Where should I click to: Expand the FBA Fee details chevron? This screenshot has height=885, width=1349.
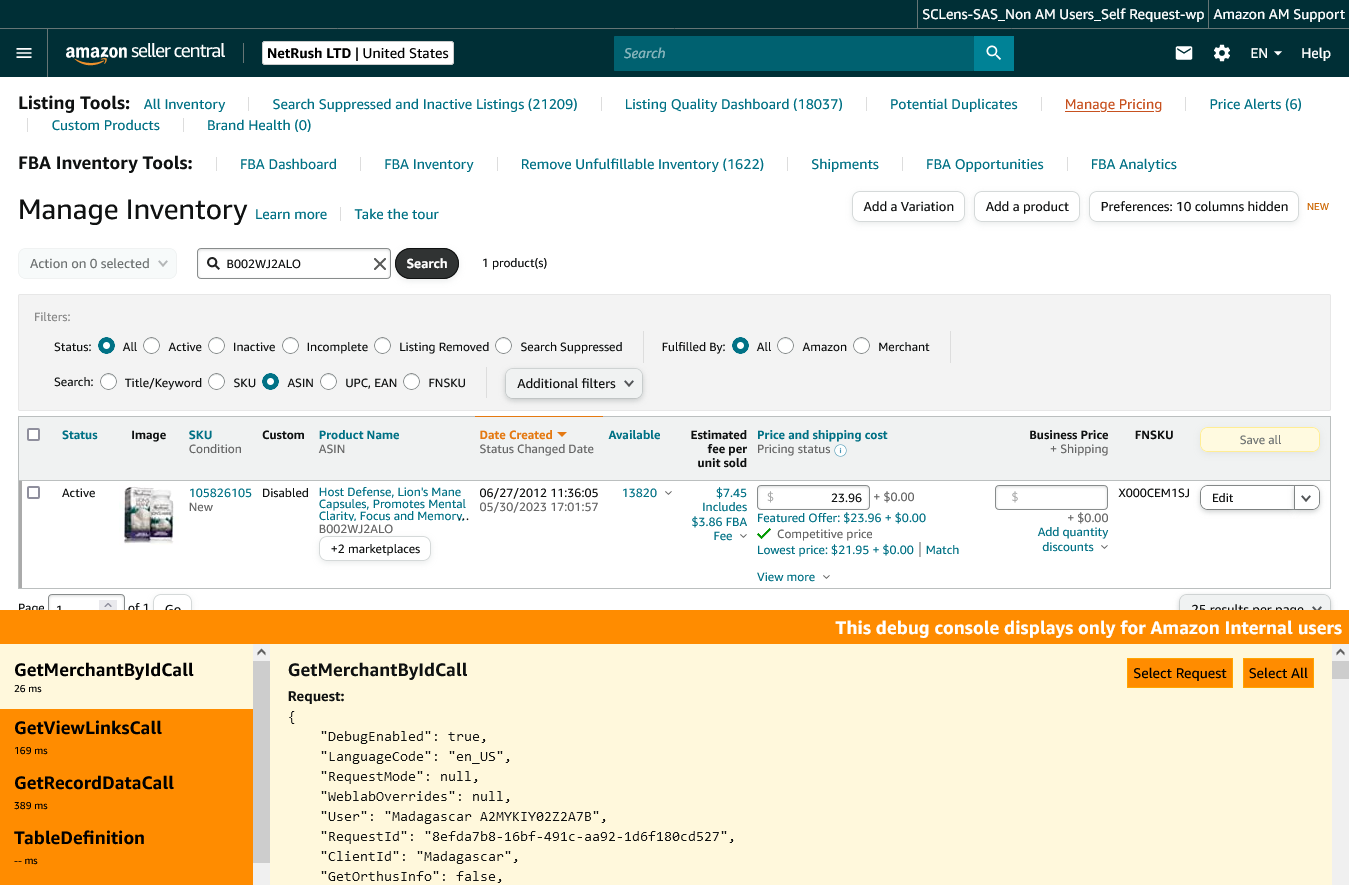743,537
